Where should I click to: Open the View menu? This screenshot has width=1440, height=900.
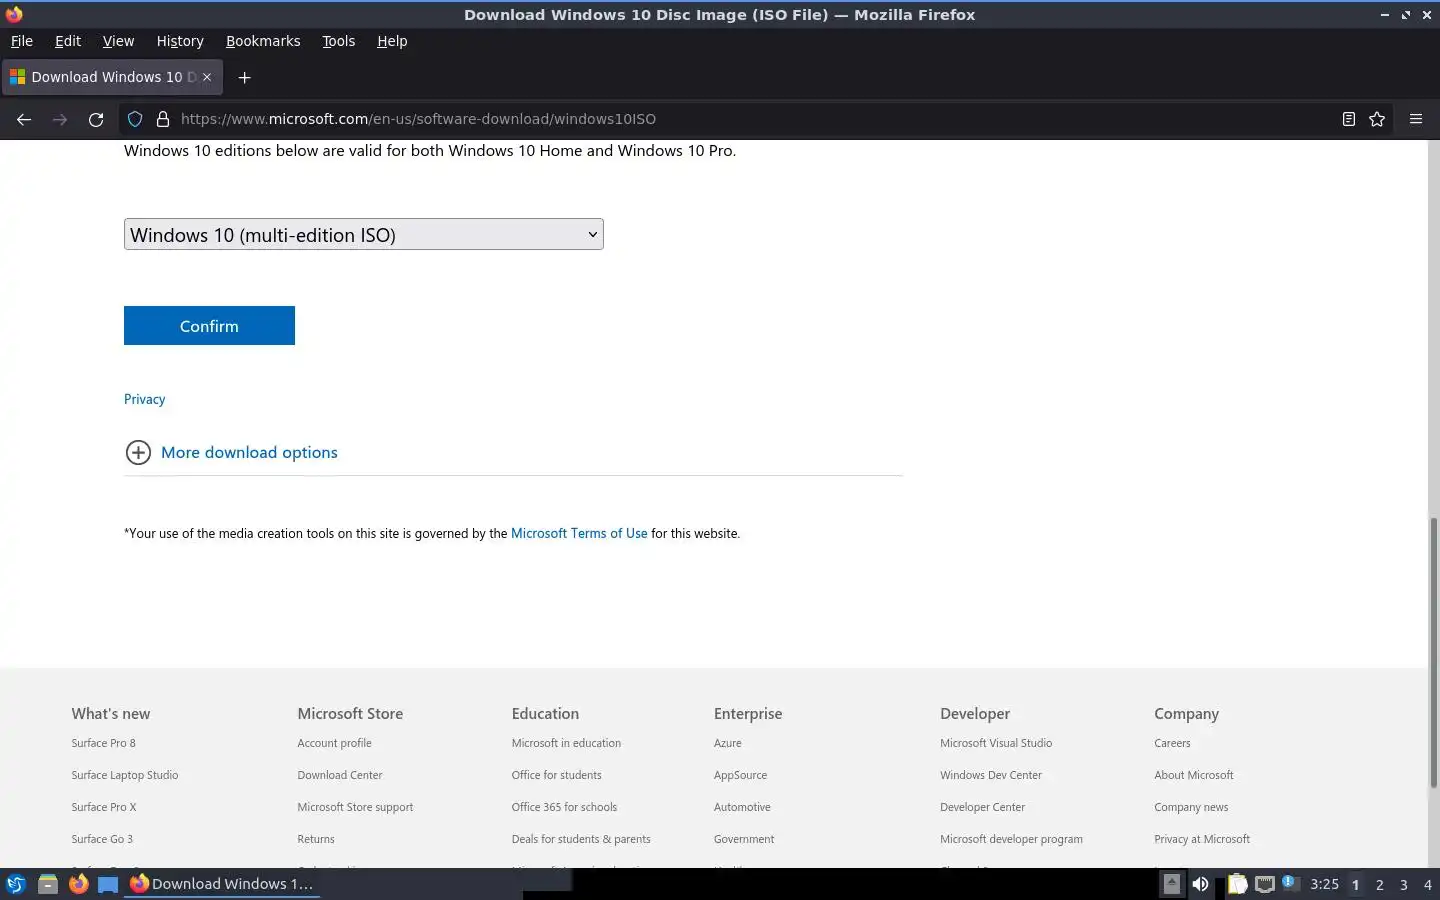[x=118, y=41]
